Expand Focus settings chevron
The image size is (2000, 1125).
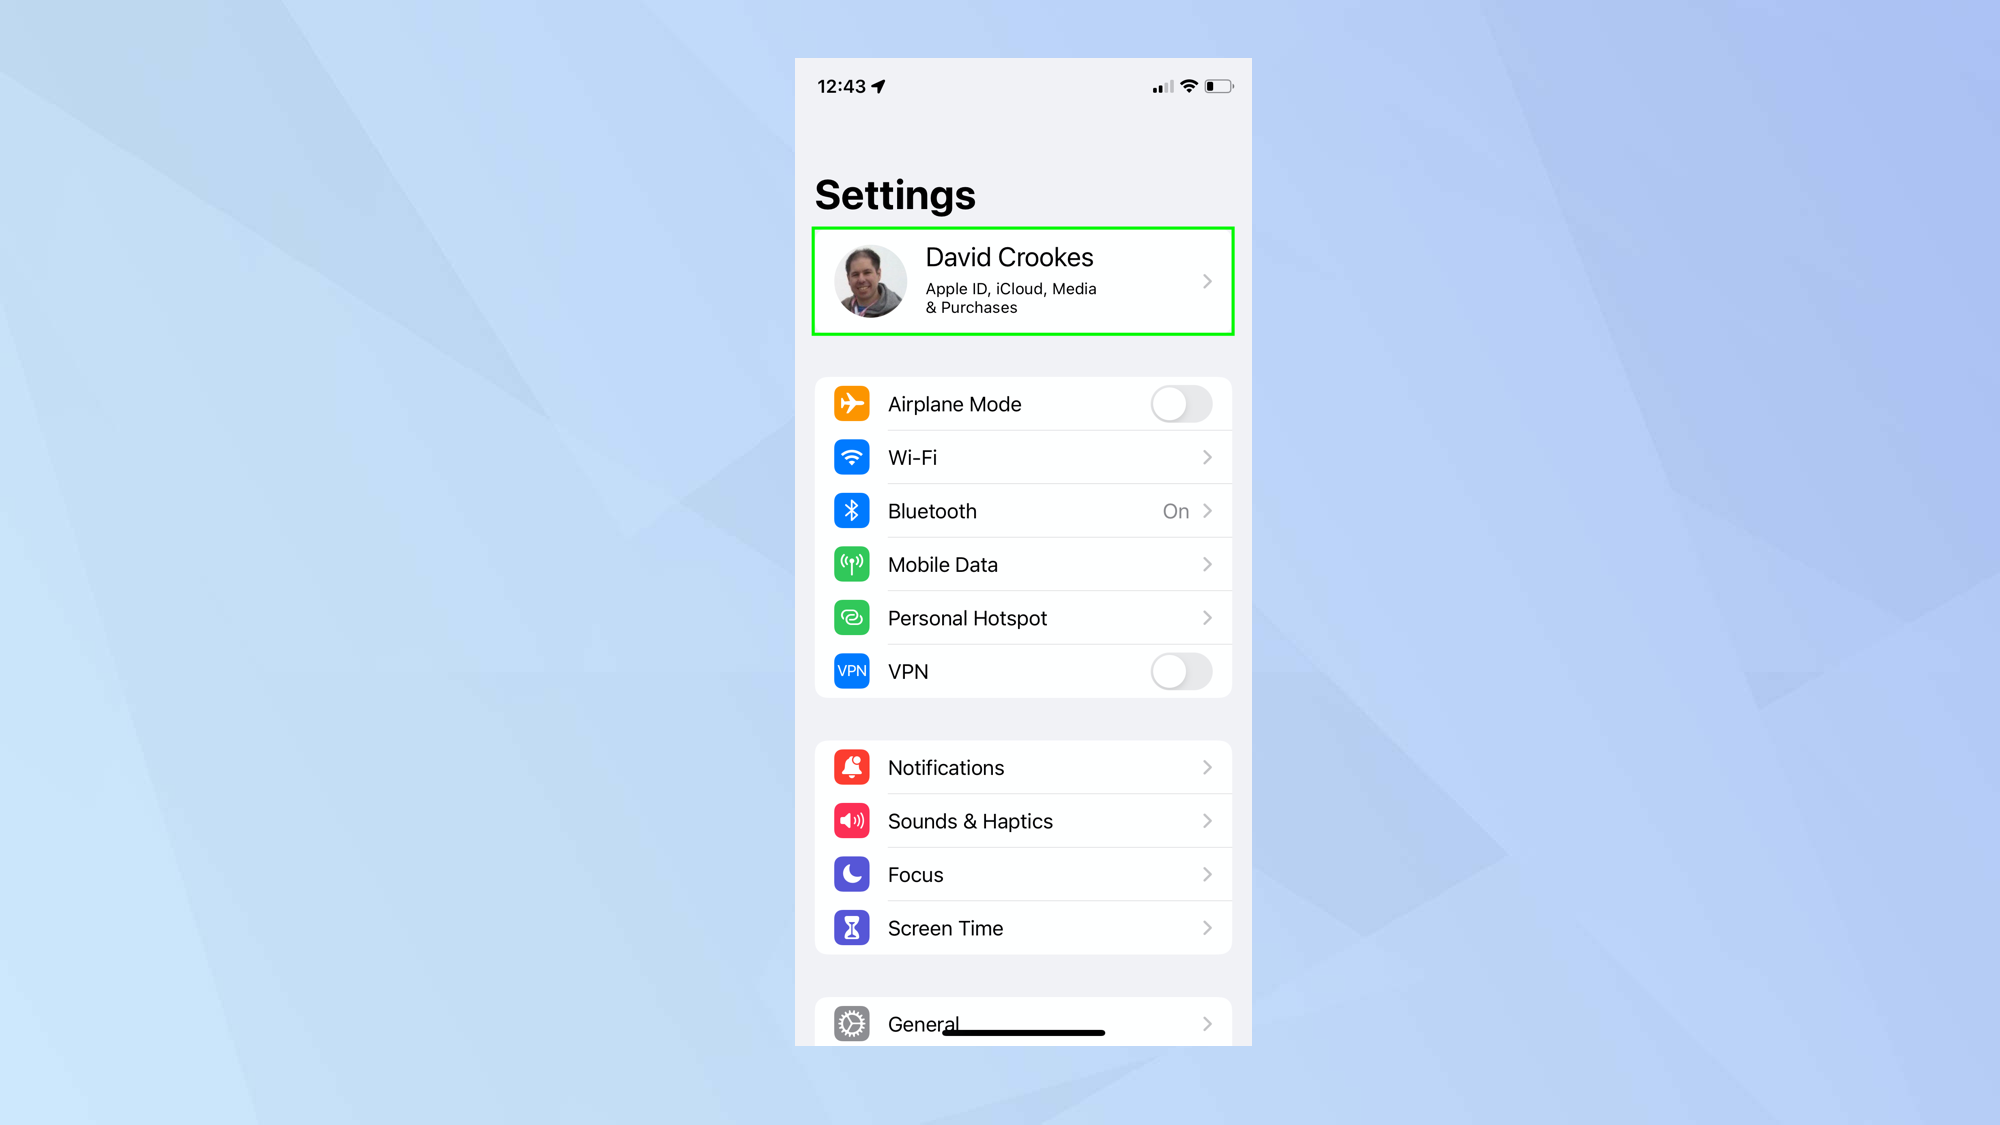tap(1207, 874)
